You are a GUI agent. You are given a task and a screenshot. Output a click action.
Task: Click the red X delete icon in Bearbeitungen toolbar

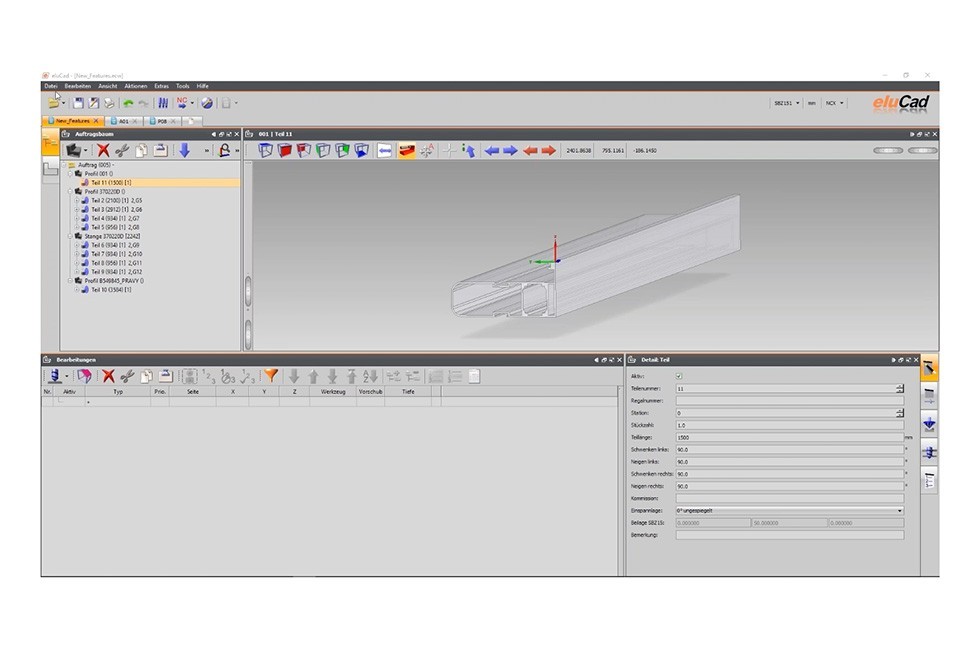pos(109,376)
